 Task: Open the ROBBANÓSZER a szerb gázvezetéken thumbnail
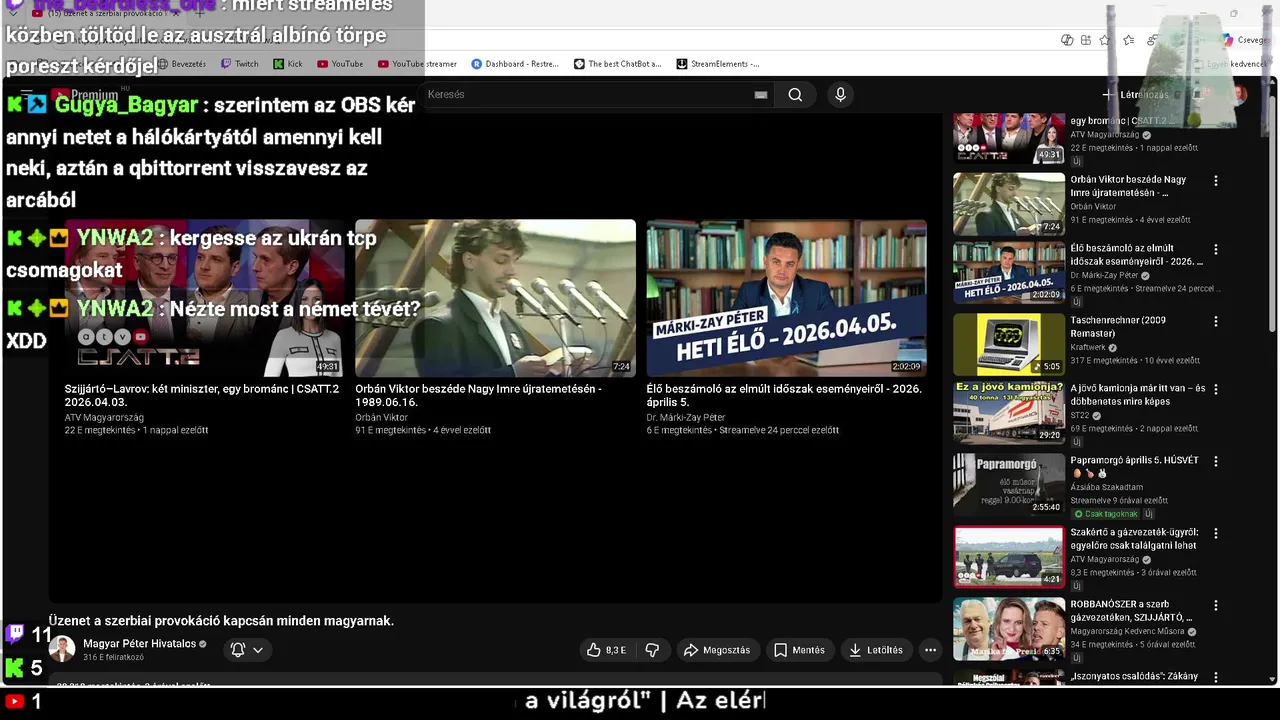pyautogui.click(x=1008, y=629)
